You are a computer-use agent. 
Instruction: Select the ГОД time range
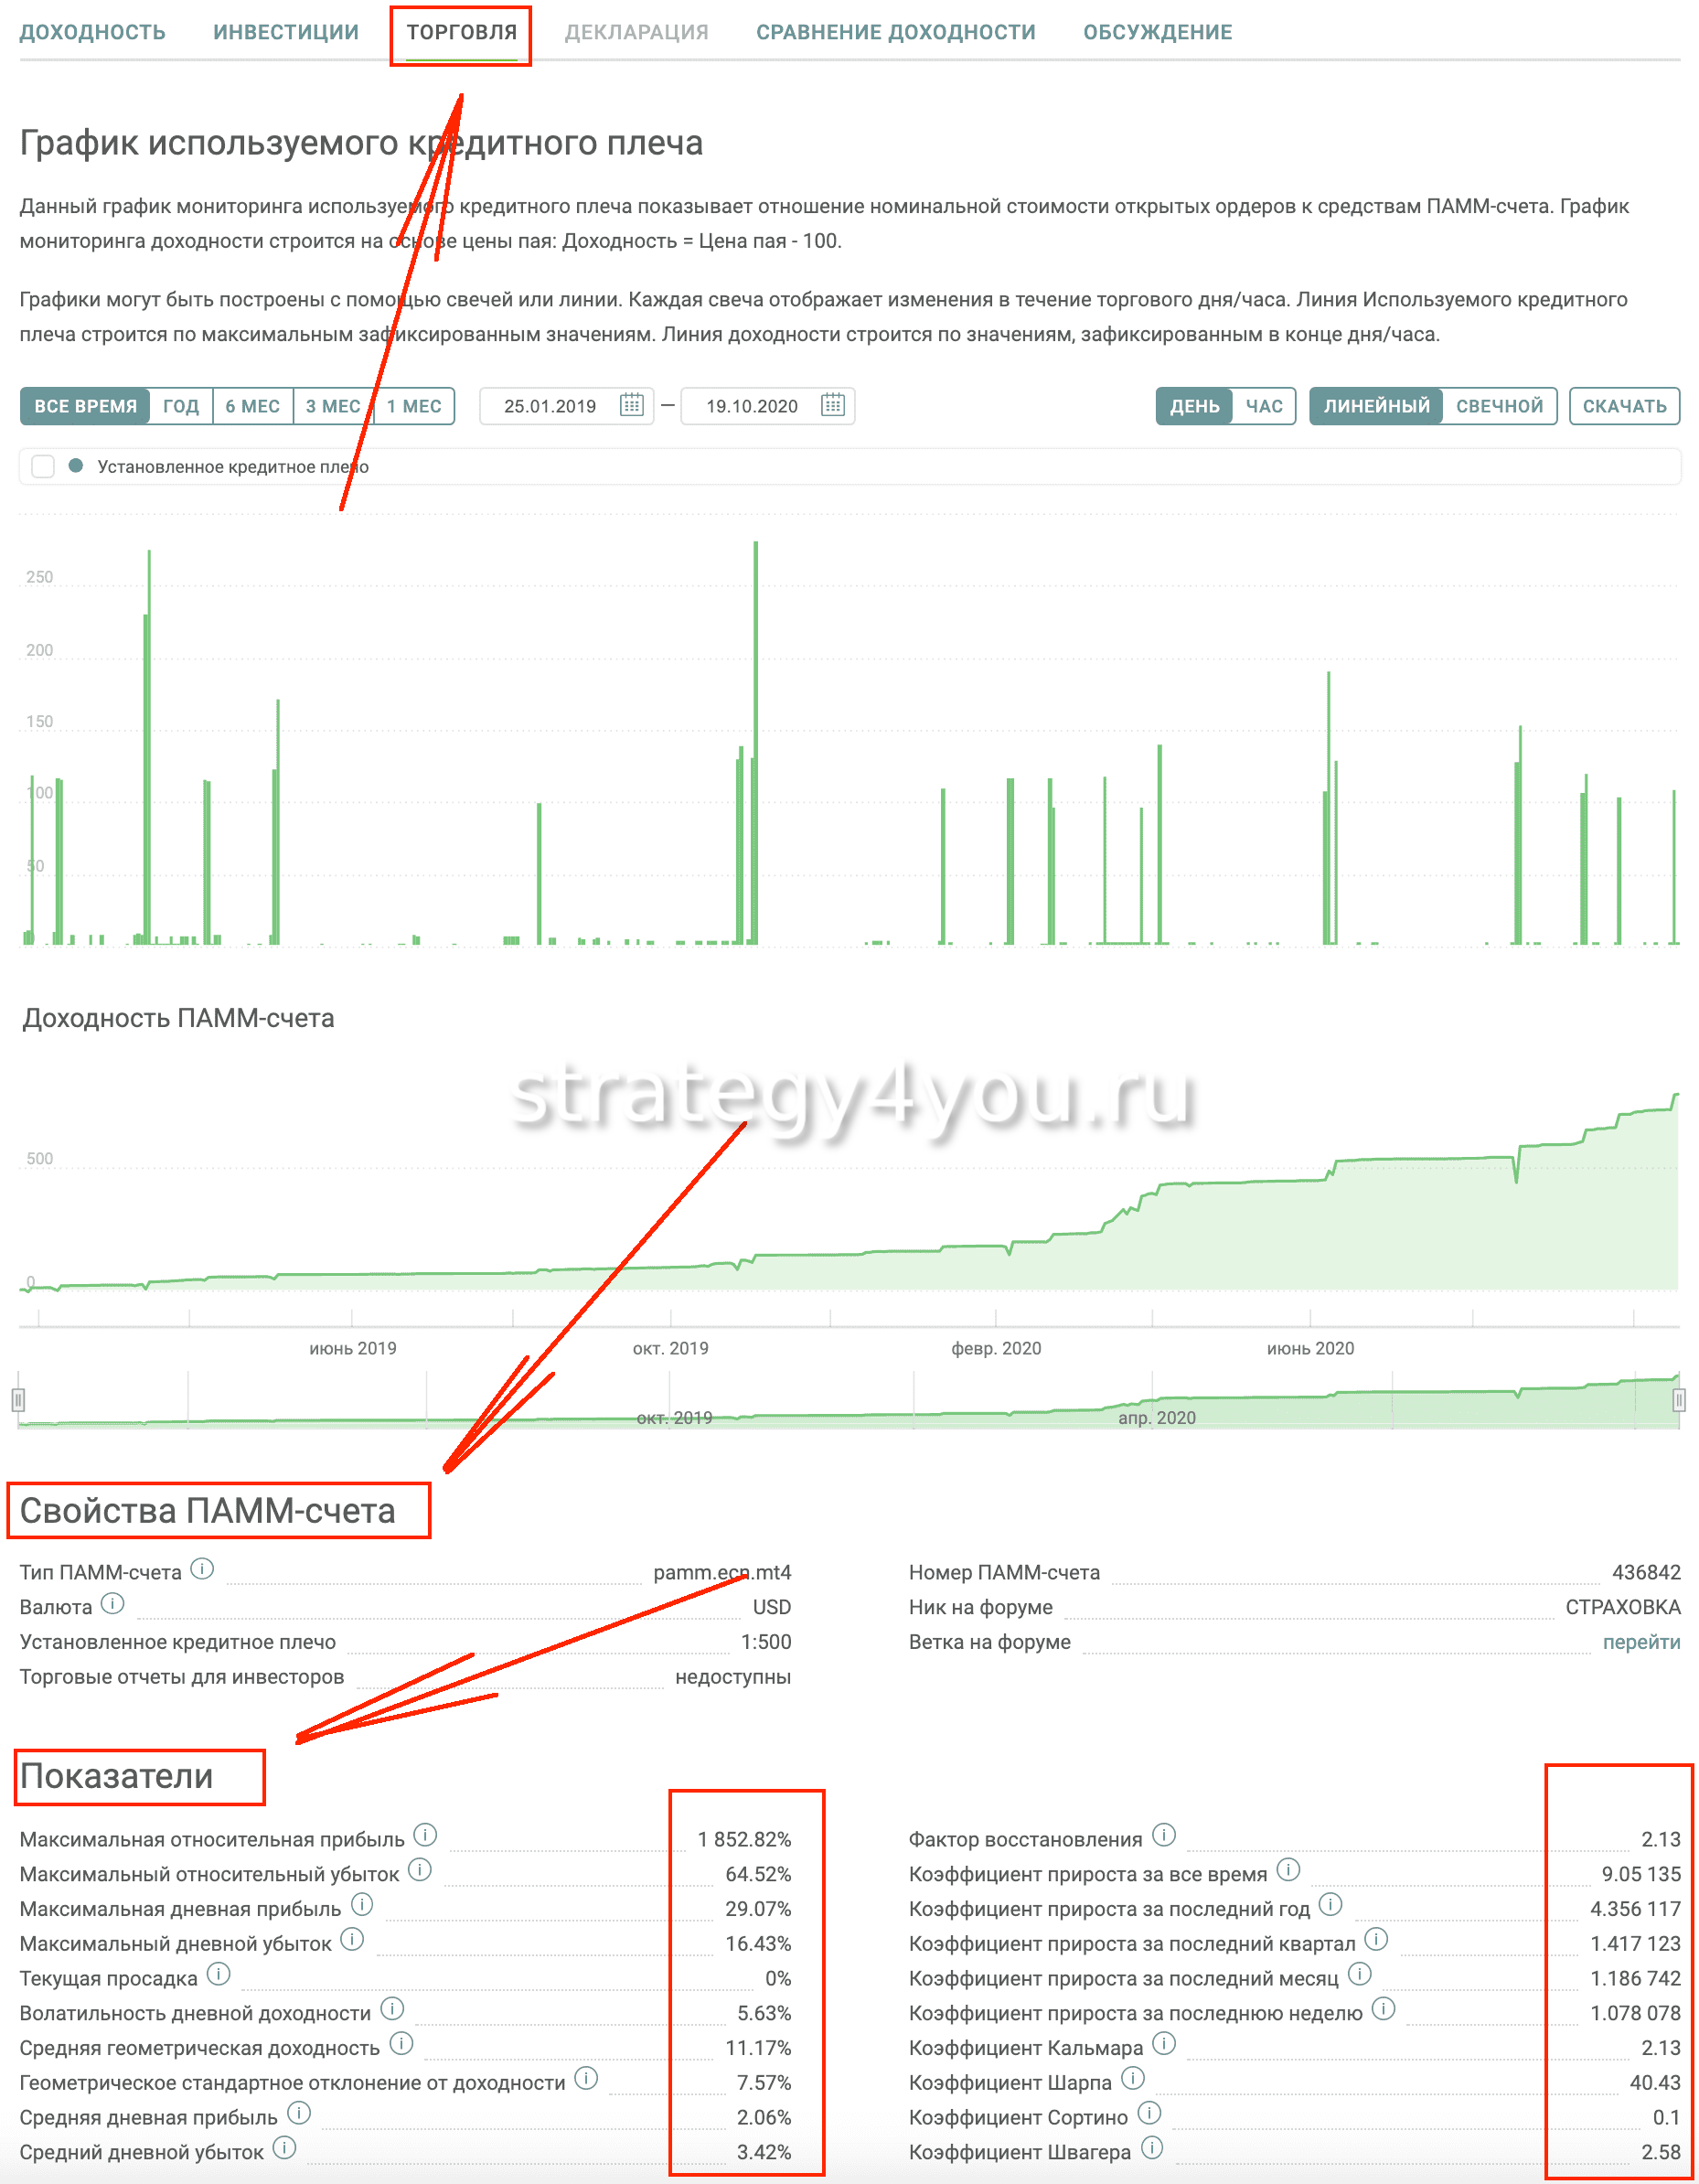coord(181,406)
